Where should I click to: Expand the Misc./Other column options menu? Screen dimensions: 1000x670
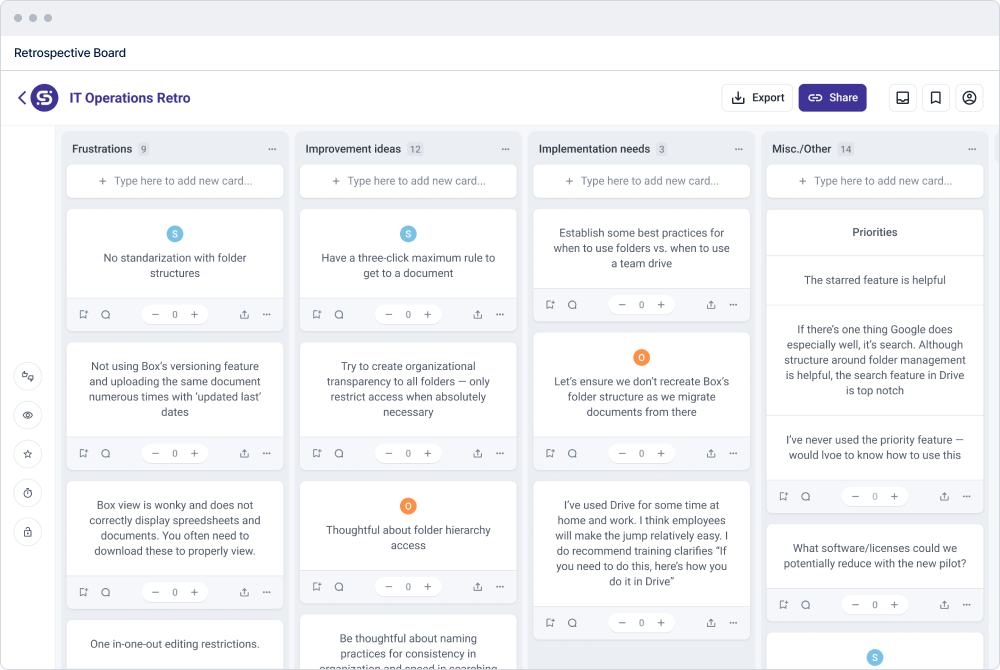tap(972, 149)
